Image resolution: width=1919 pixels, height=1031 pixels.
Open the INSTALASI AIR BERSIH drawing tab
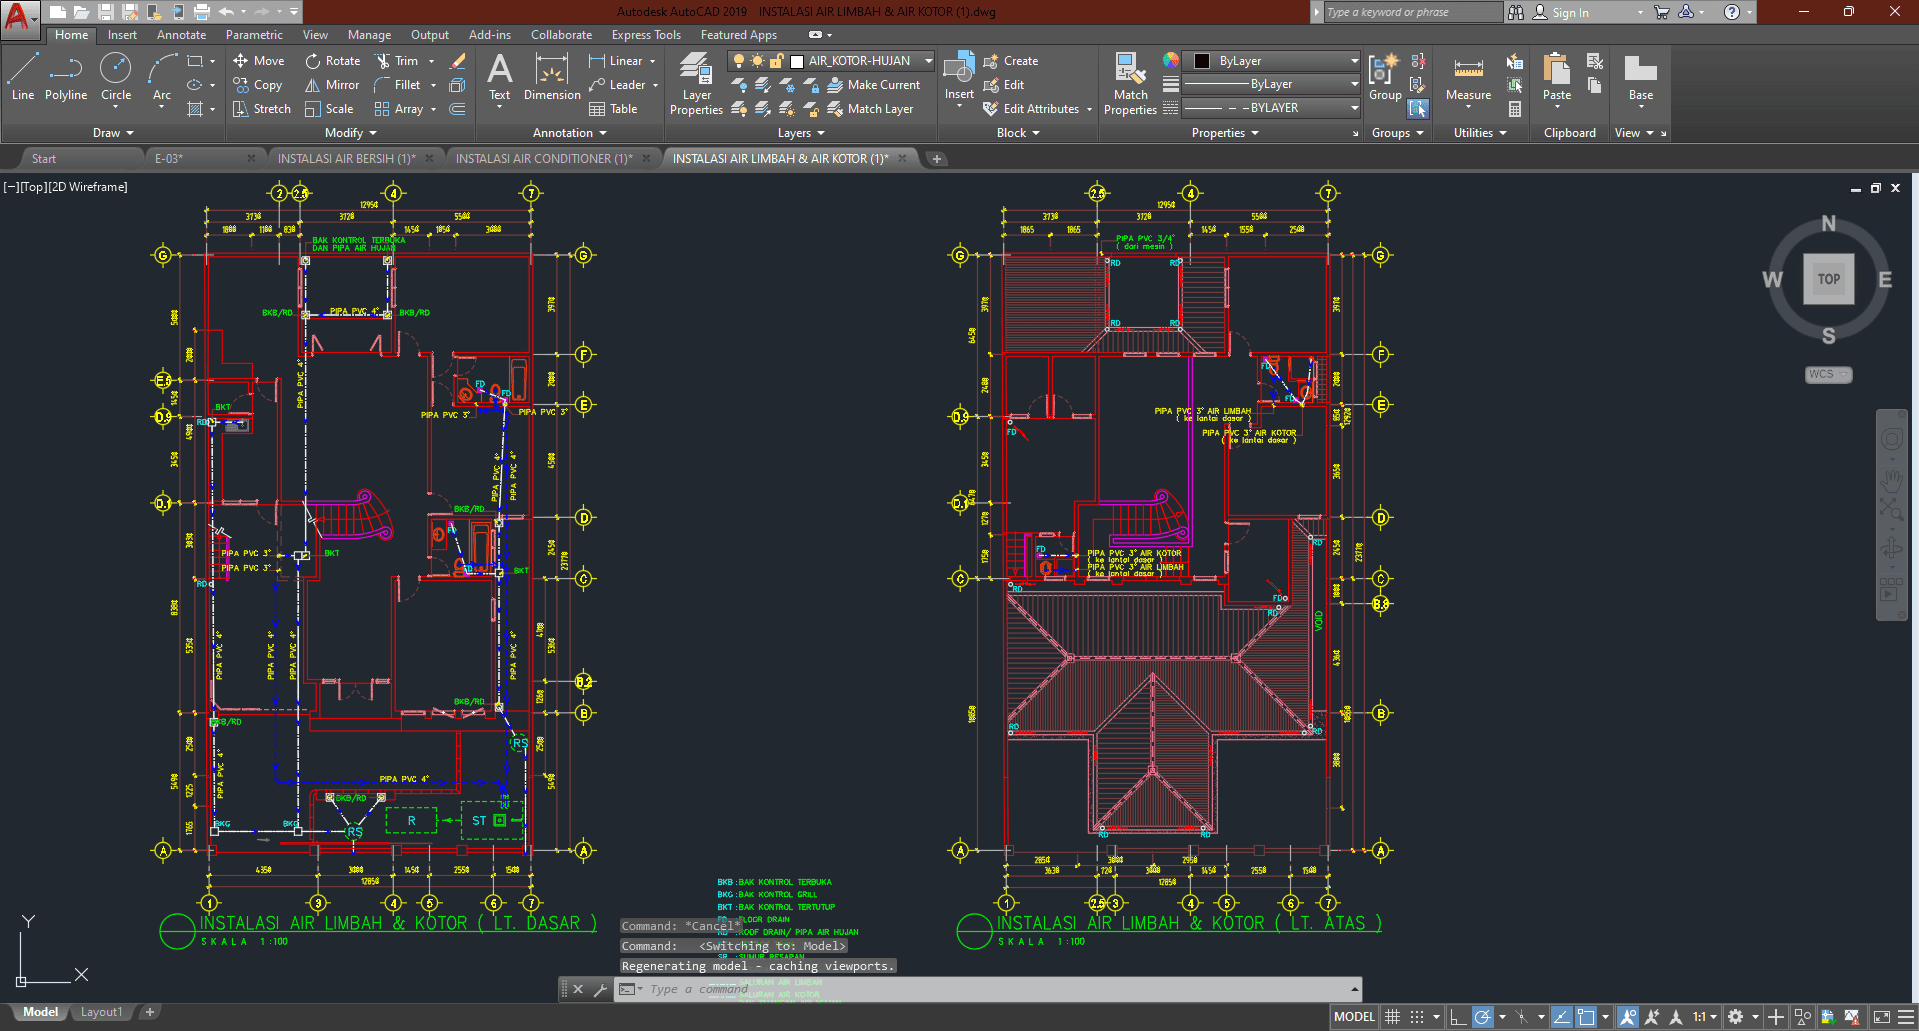point(346,158)
